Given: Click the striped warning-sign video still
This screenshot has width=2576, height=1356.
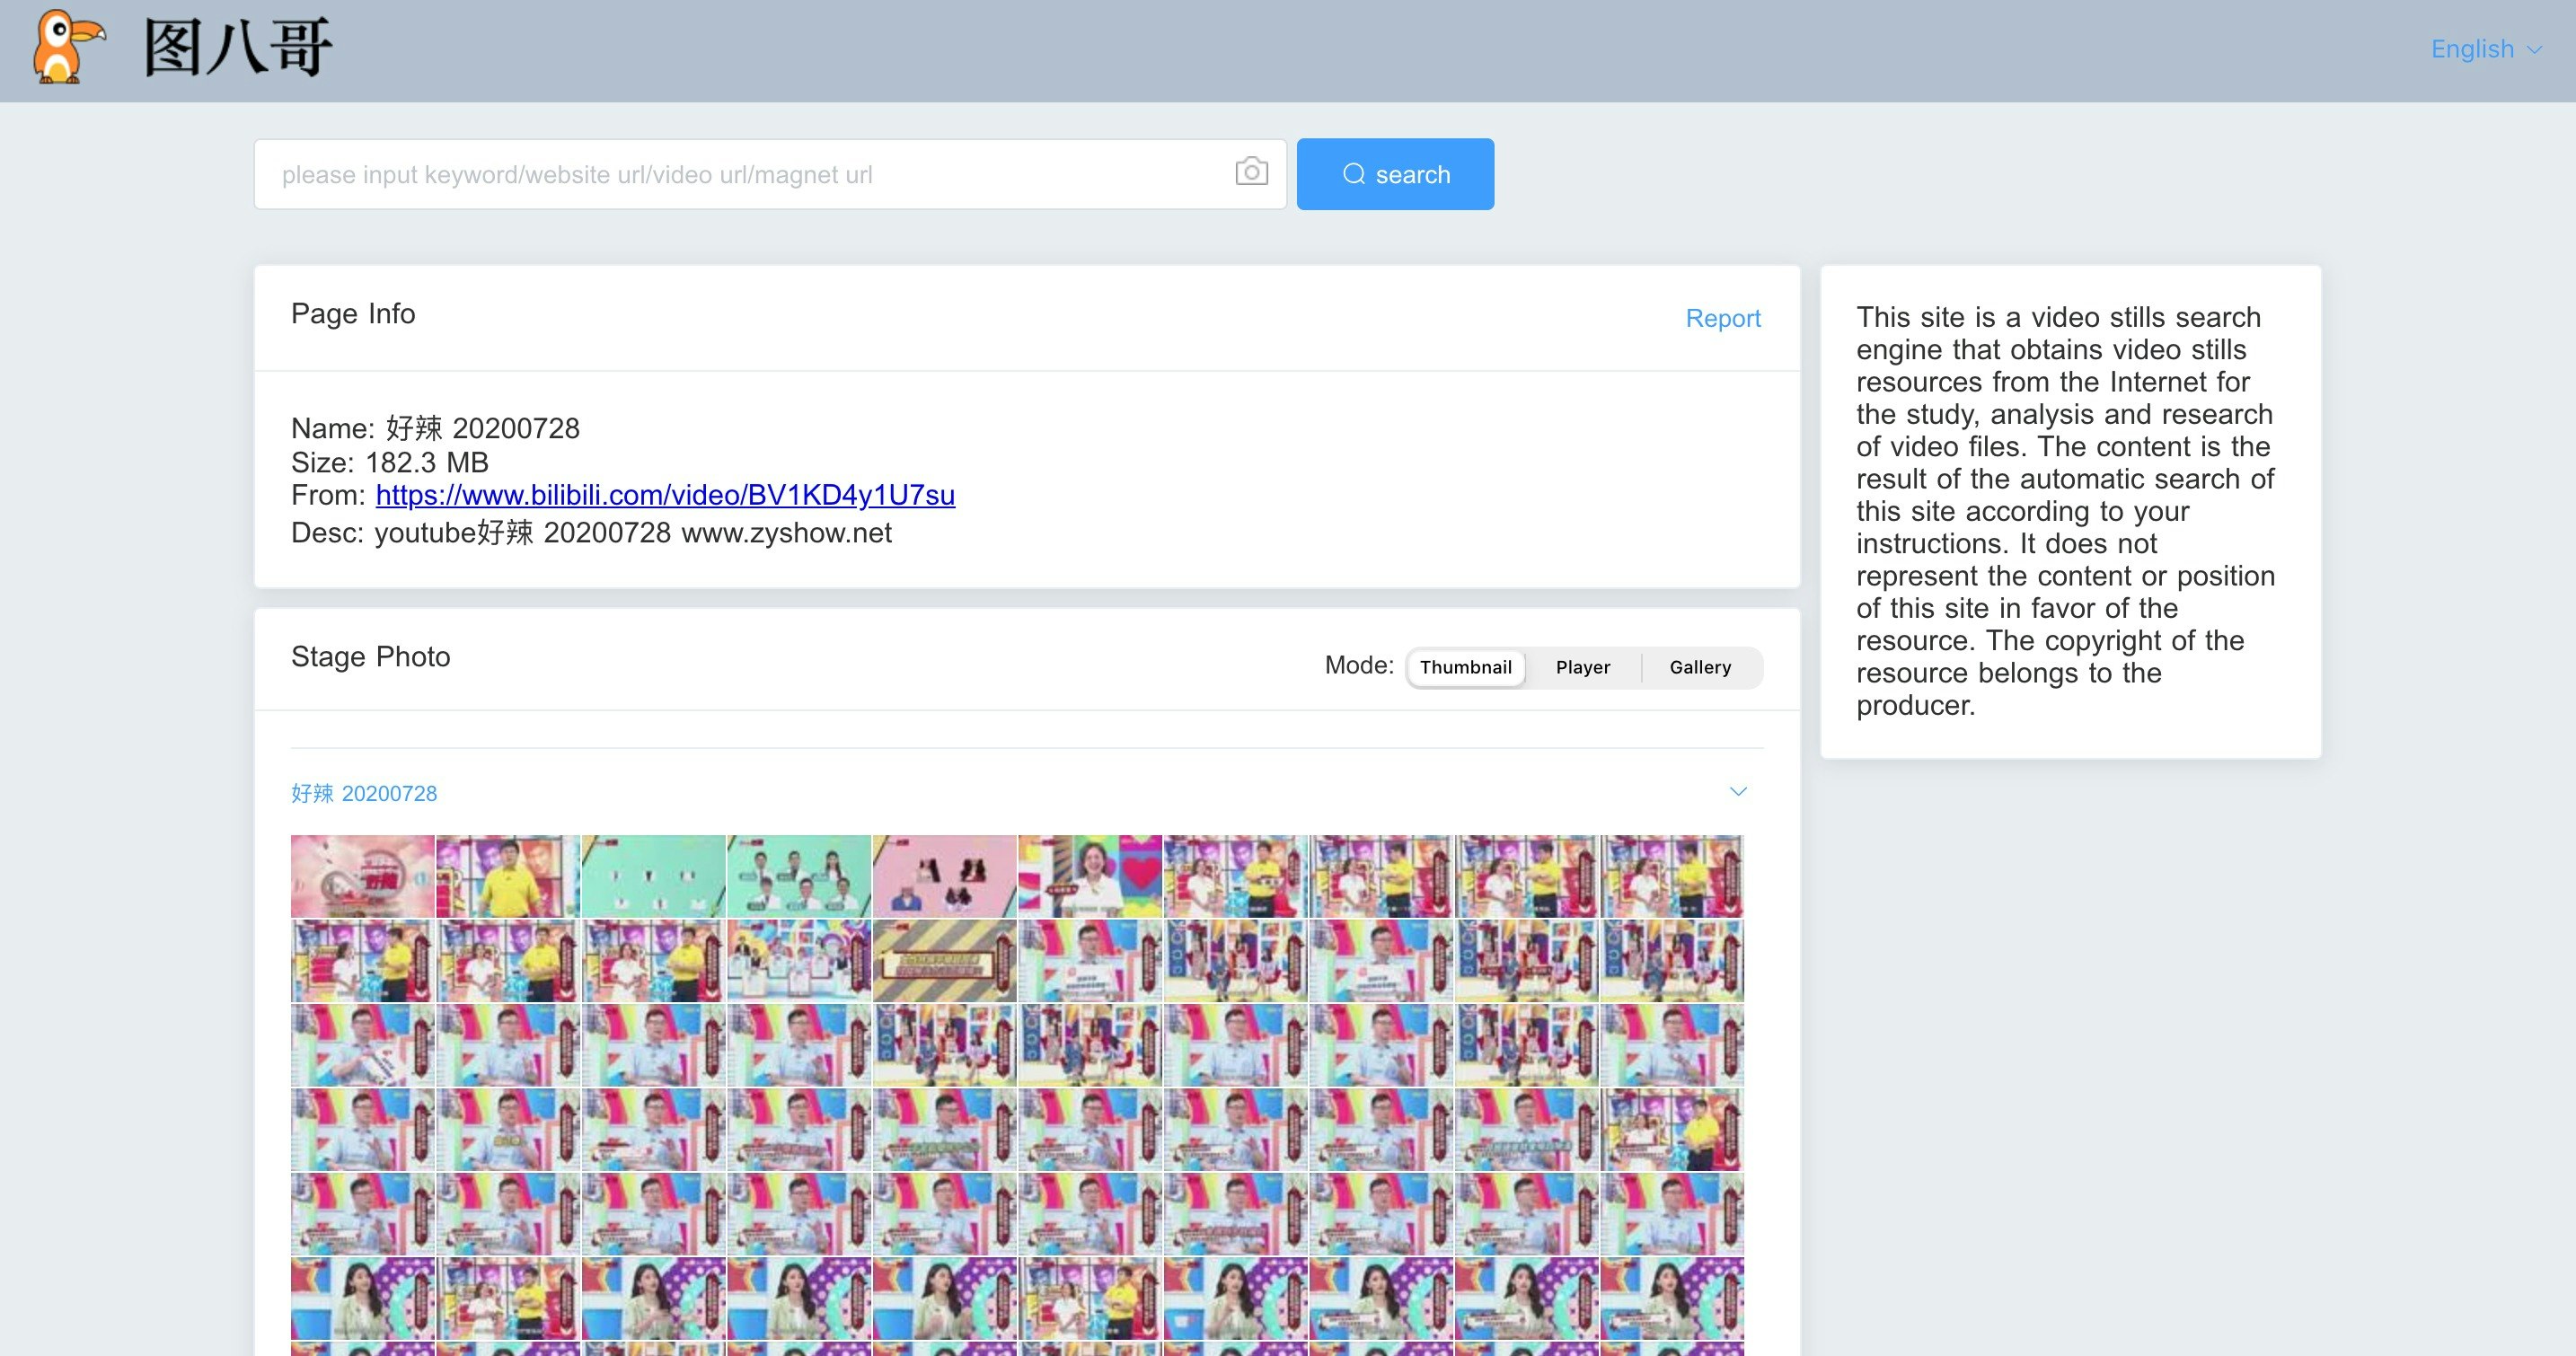Looking at the screenshot, I should [943, 960].
